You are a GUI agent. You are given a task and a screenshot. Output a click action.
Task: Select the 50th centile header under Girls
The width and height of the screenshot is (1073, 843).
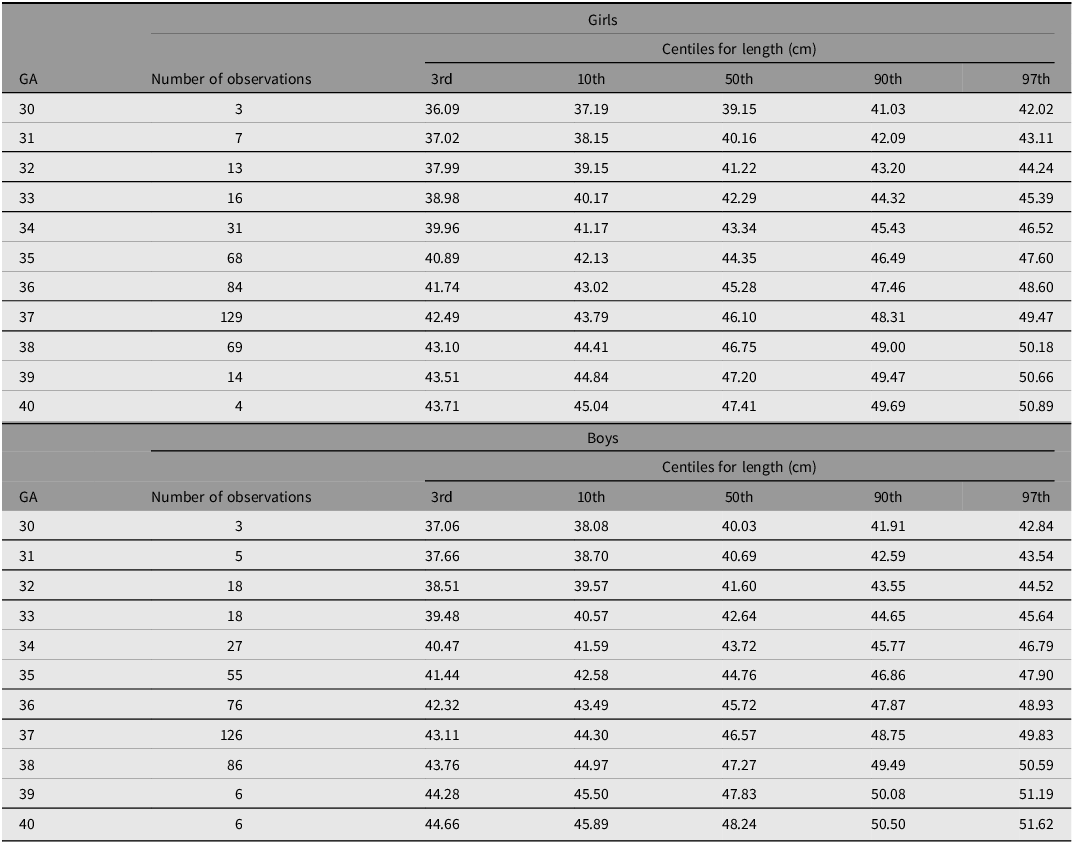tap(738, 79)
